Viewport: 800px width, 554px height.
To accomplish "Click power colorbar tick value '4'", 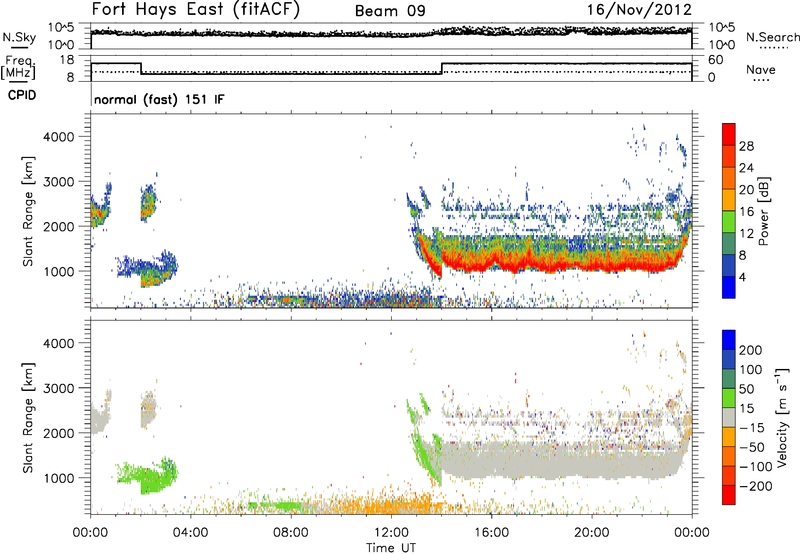I will [x=742, y=277].
